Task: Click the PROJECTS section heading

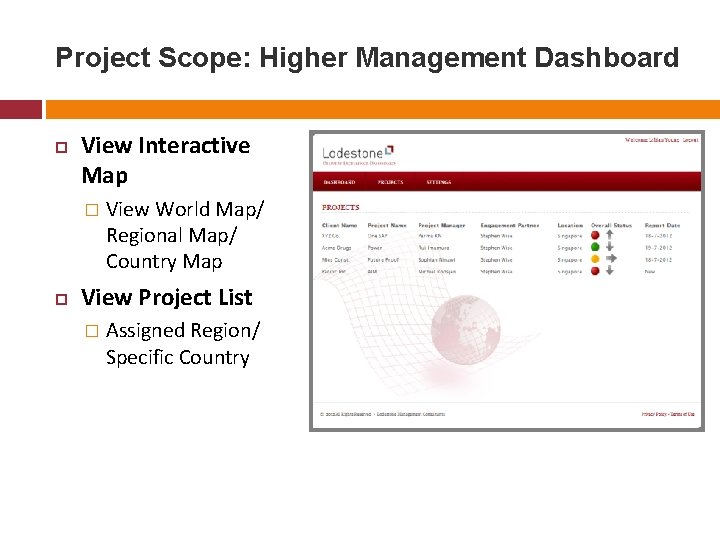Action: point(341,208)
